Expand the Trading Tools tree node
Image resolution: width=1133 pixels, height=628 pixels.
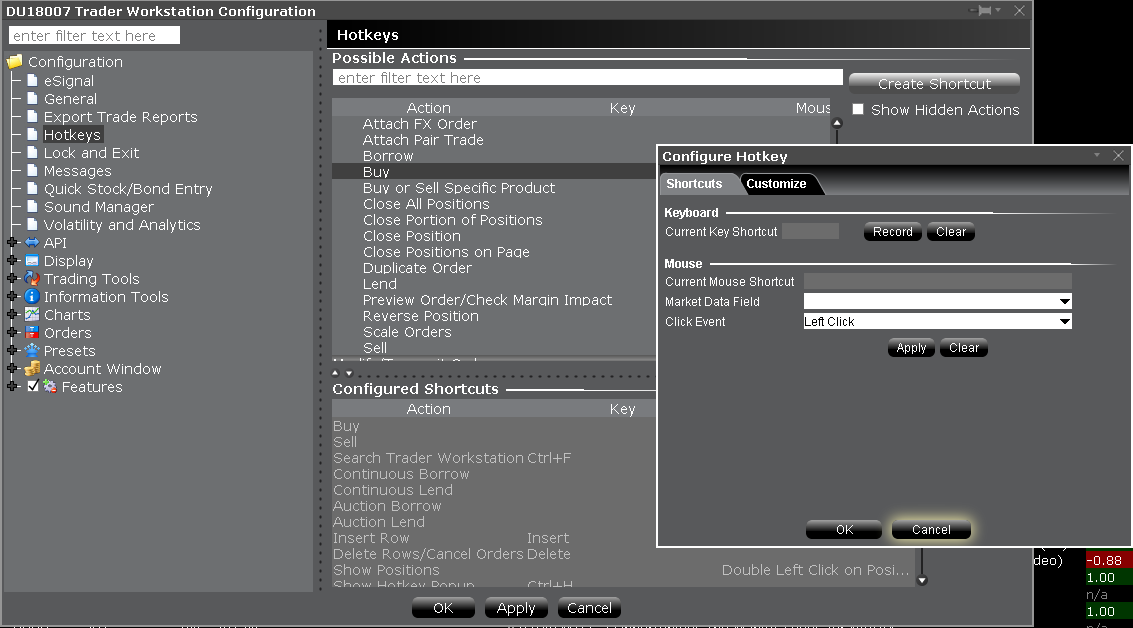tap(12, 279)
